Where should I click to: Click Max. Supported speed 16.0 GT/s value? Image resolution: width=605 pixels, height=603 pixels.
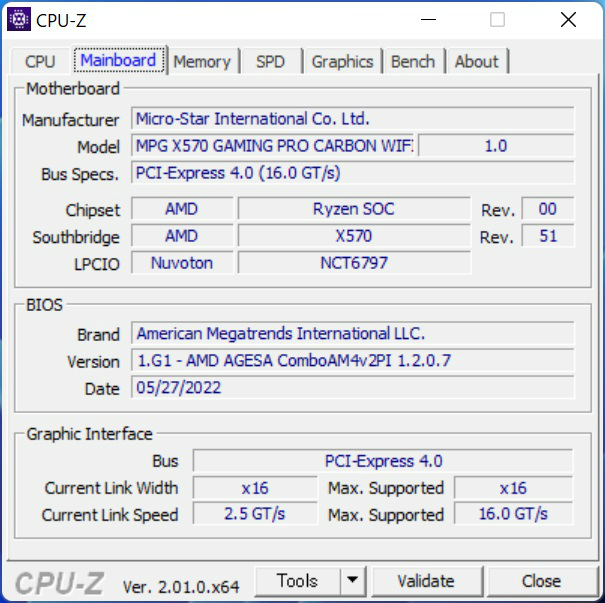[513, 514]
